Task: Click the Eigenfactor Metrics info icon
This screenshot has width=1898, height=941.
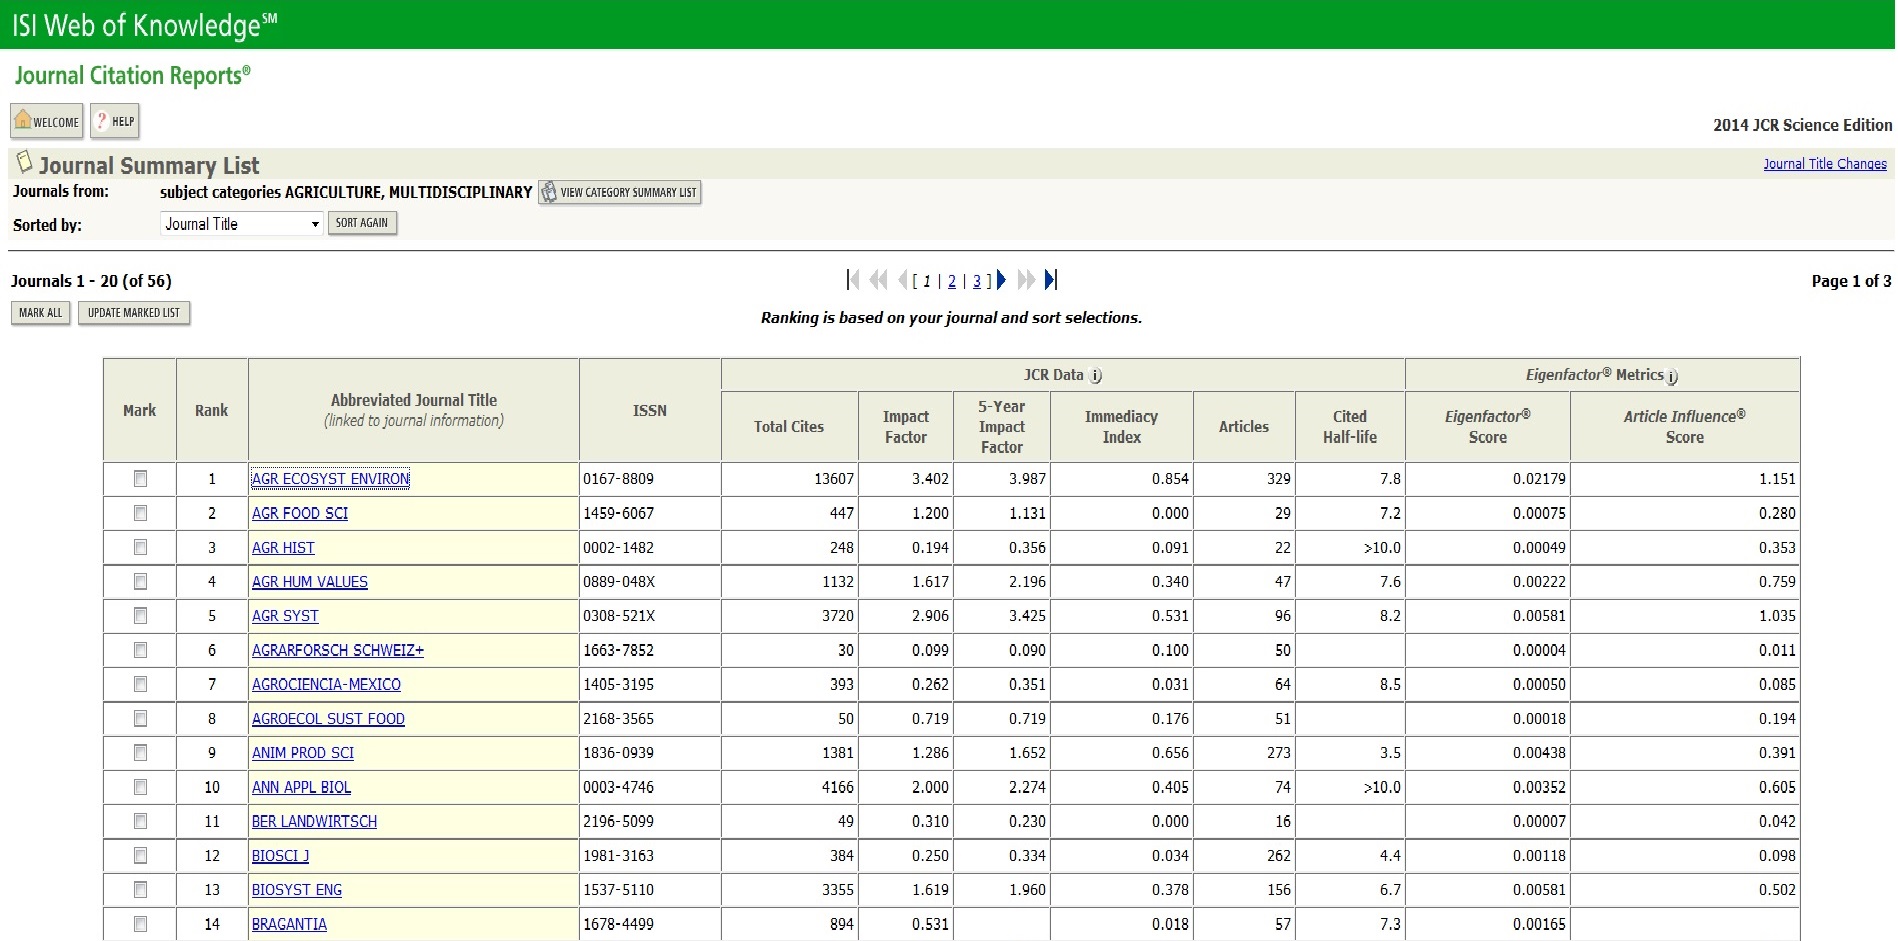Action: tap(1673, 377)
